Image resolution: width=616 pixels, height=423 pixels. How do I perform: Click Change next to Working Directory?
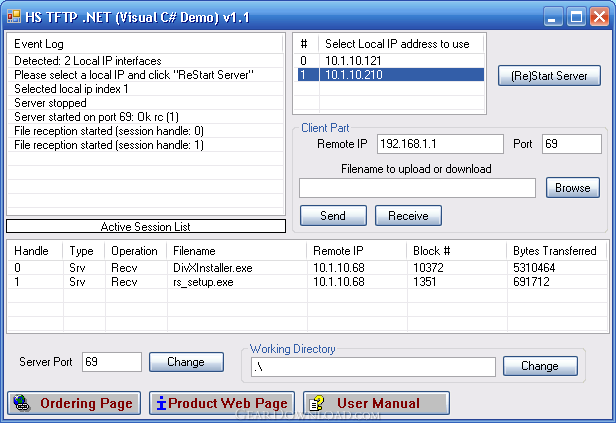click(x=540, y=366)
